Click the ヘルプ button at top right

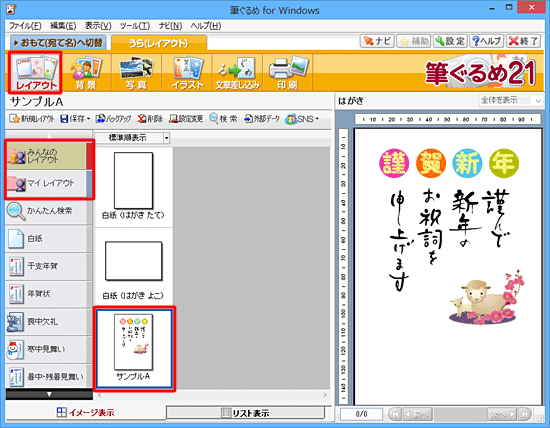tap(487, 41)
